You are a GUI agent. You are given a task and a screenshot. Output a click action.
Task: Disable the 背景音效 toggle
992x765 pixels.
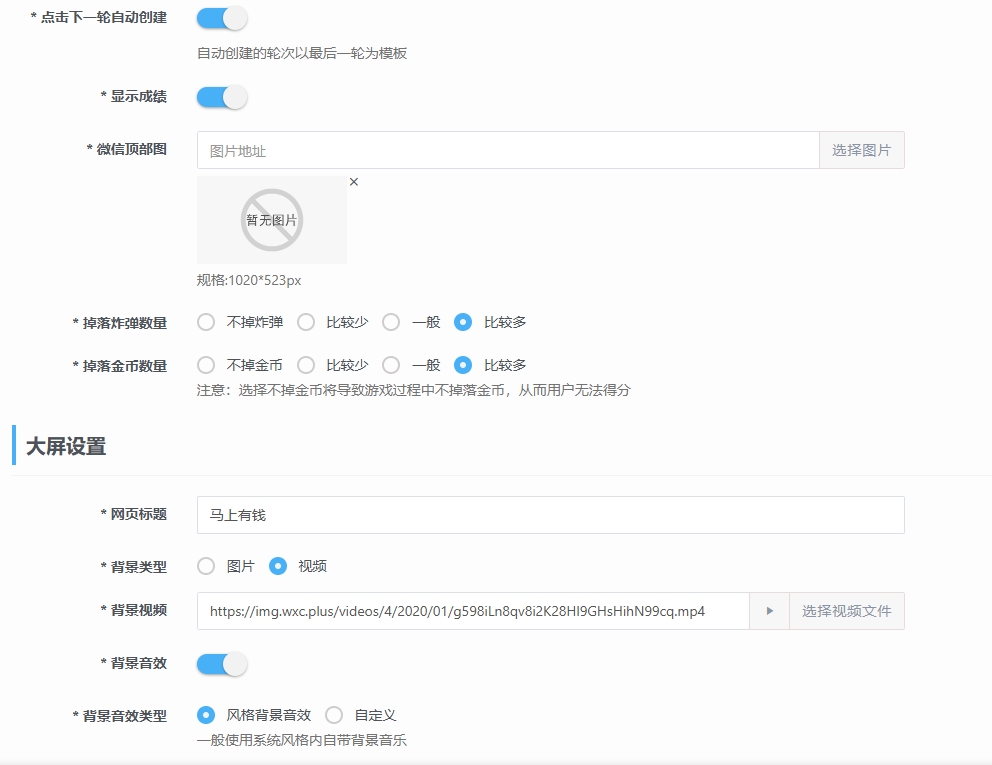click(x=221, y=663)
